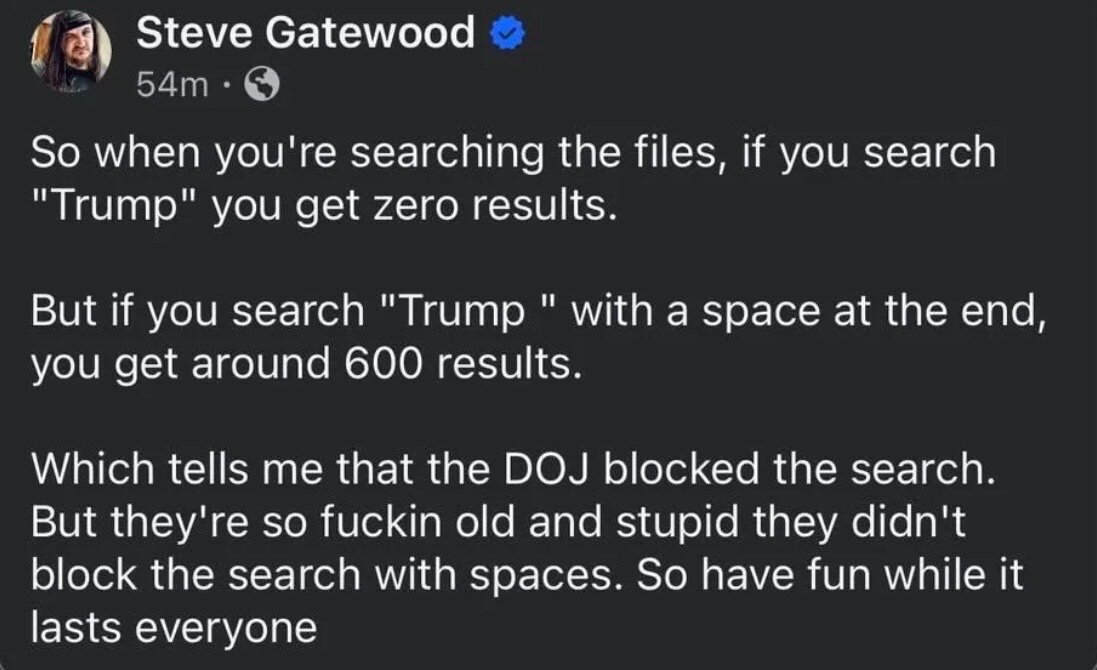Click the text "block the search with spaces"
This screenshot has width=1097, height=670.
(332, 577)
